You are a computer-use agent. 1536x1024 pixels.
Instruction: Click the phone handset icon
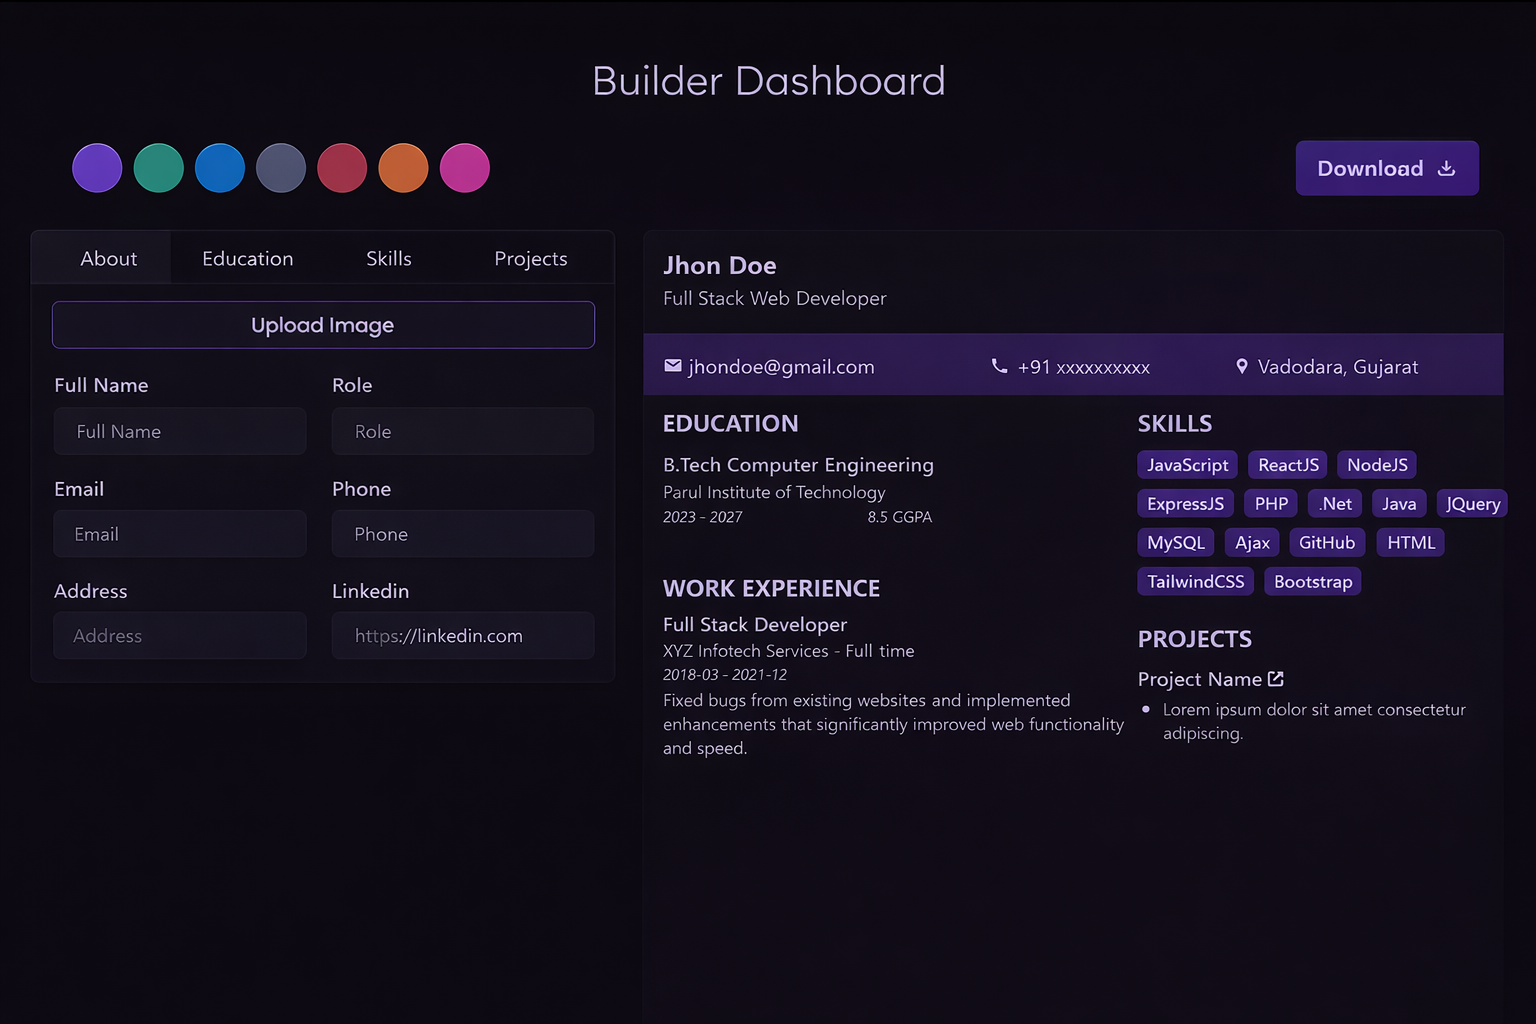(x=999, y=366)
